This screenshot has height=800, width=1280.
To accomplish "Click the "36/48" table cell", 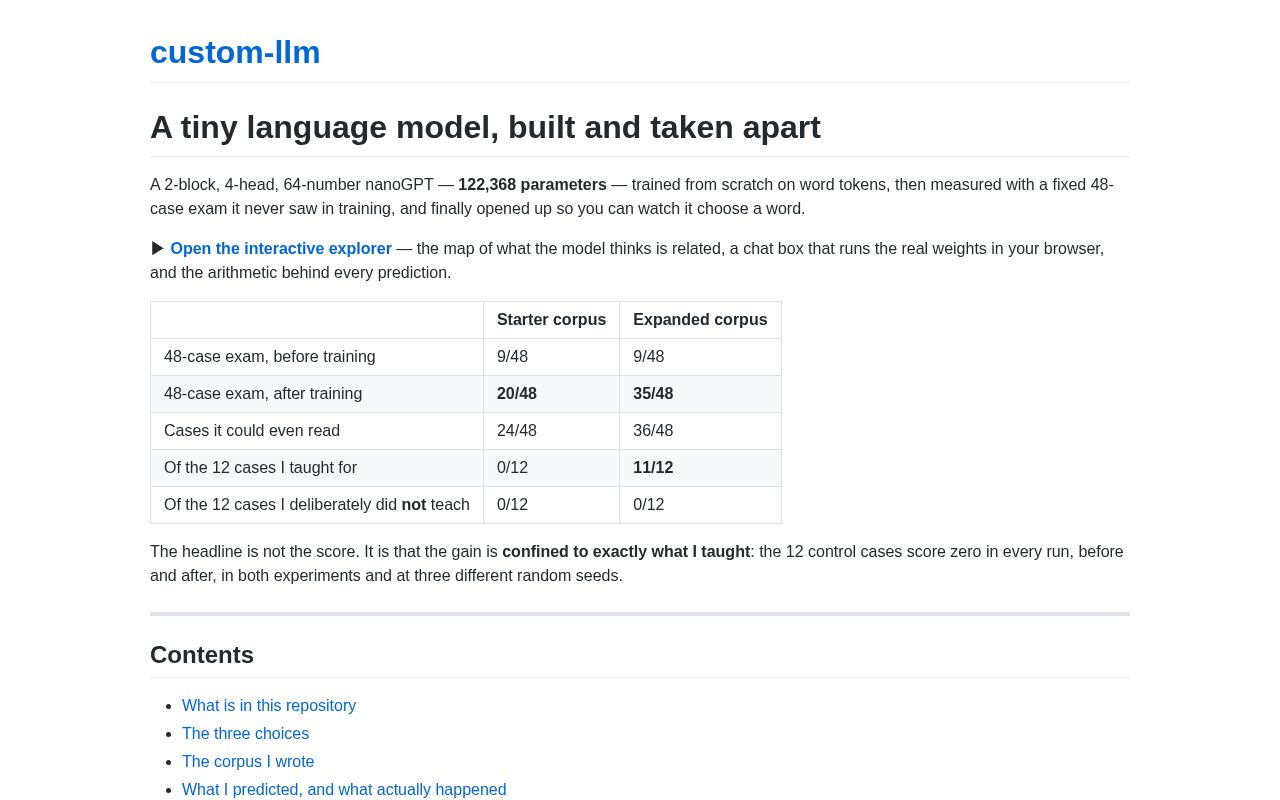I will coord(700,431).
